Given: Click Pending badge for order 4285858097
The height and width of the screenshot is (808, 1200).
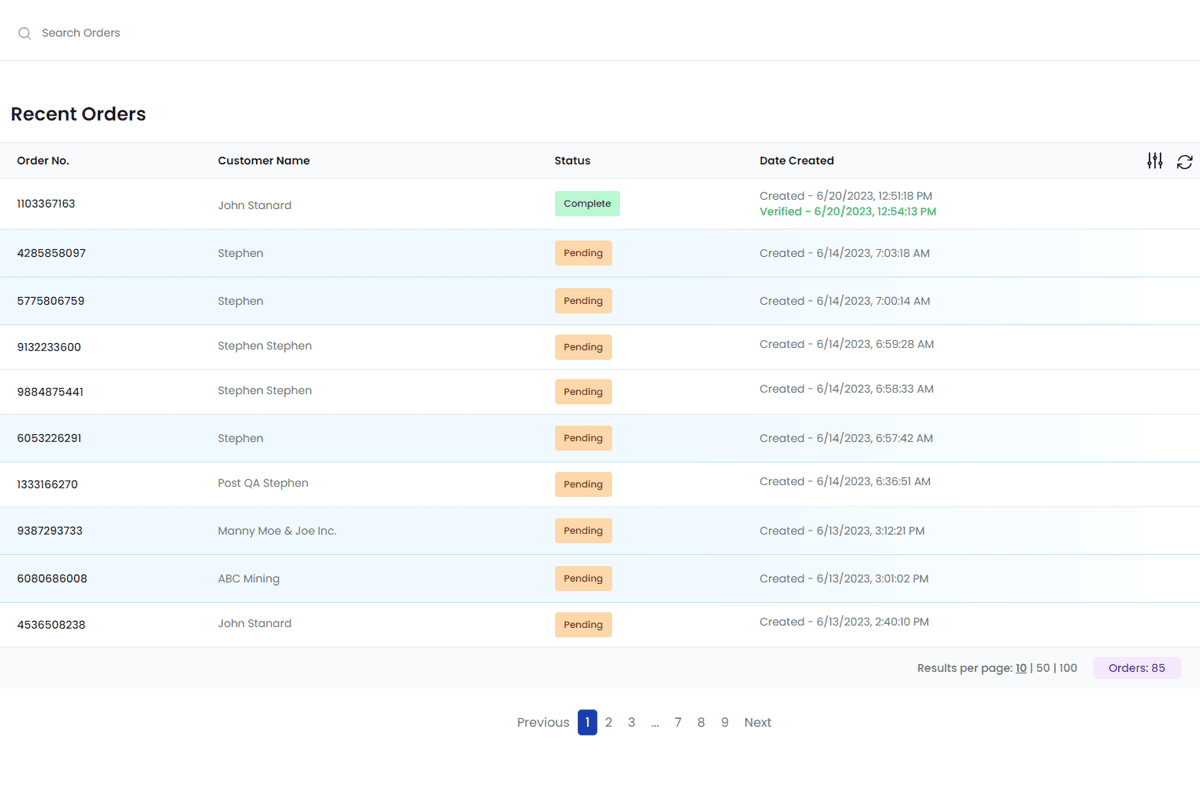Looking at the screenshot, I should tap(583, 253).
